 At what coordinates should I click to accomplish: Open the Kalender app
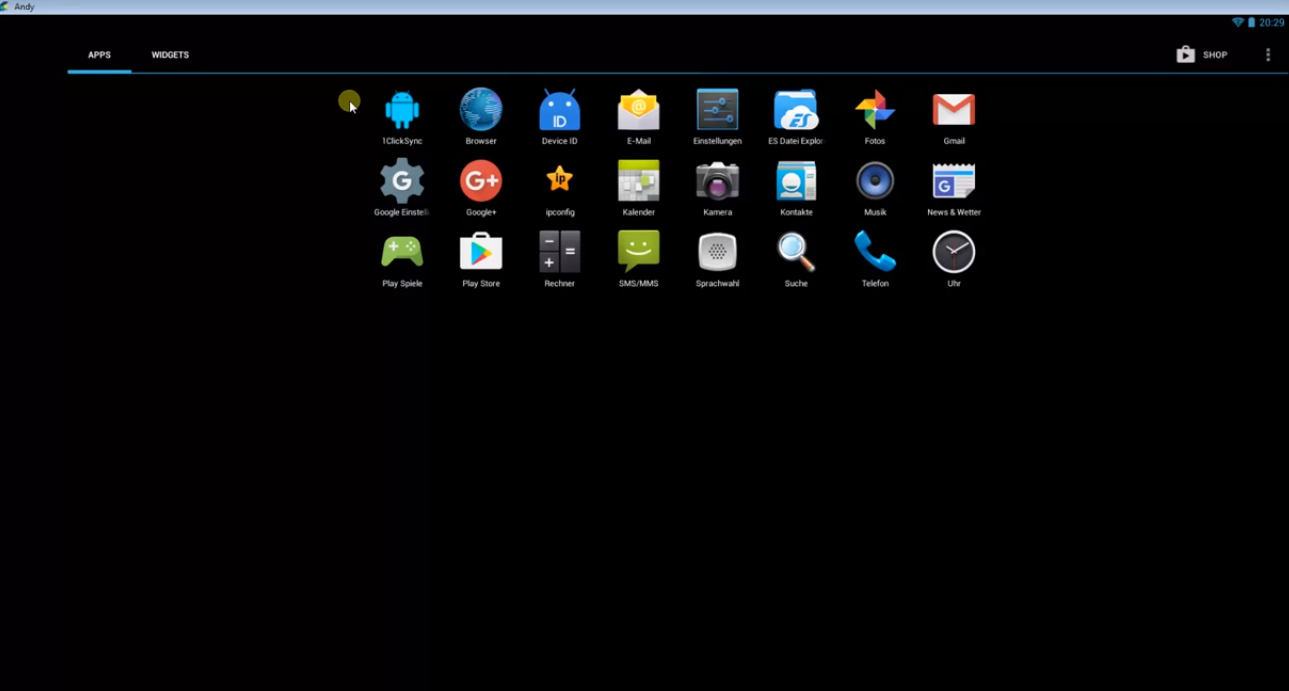coord(638,182)
